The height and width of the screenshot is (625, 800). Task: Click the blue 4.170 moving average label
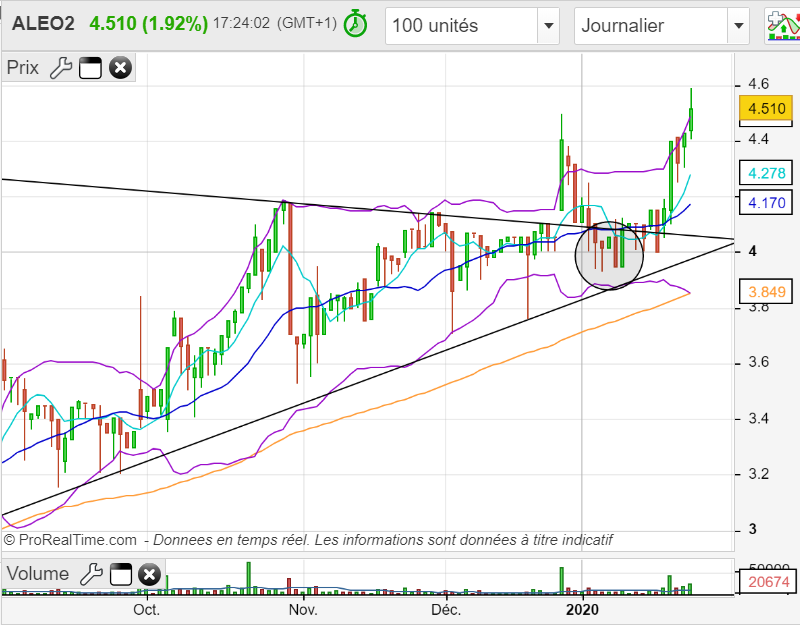766,203
